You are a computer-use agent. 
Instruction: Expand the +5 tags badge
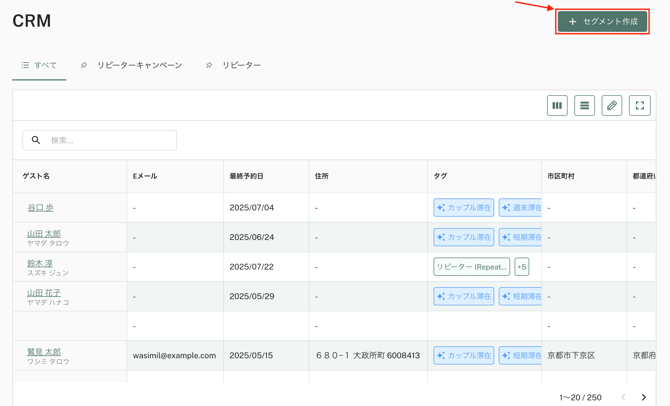(522, 267)
